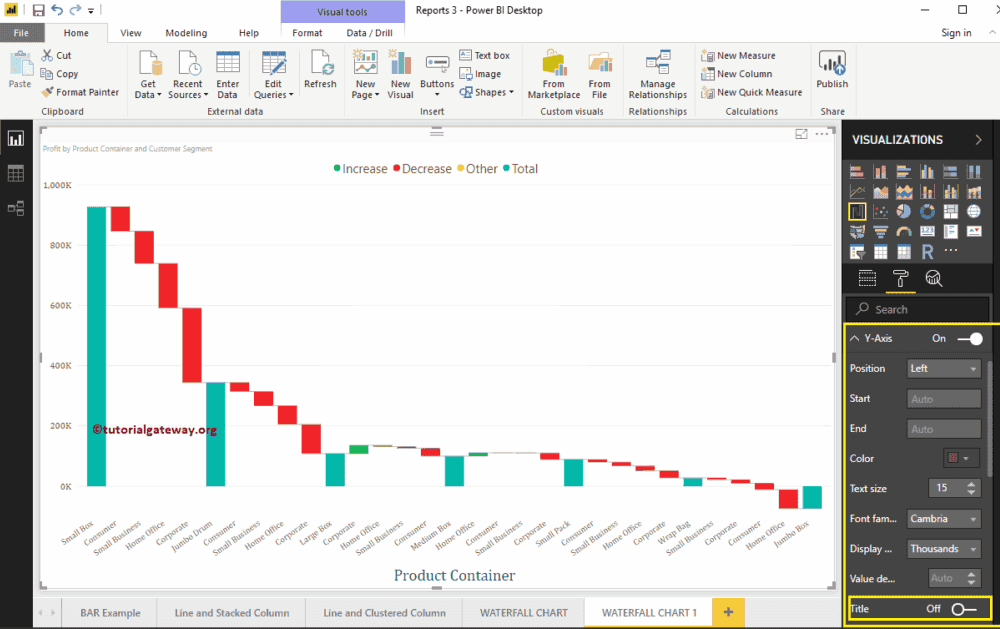Open the Modeling ribbon tab
The height and width of the screenshot is (629, 1000).
[186, 32]
